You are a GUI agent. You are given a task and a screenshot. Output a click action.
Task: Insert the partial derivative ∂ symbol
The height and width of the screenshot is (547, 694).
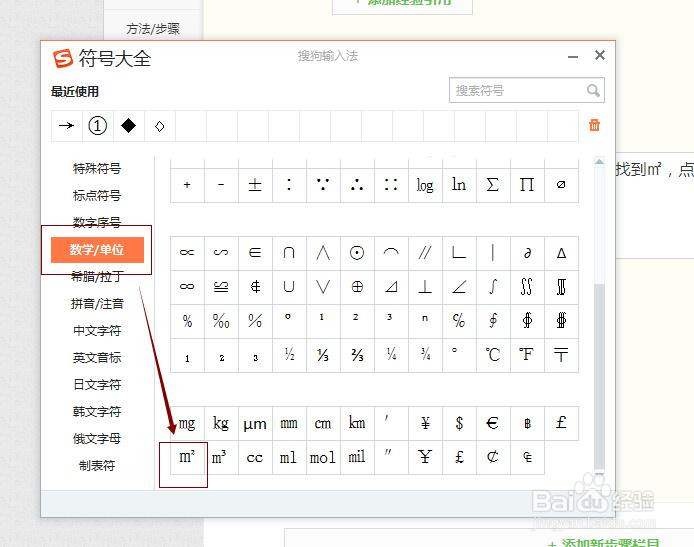pyautogui.click(x=527, y=253)
